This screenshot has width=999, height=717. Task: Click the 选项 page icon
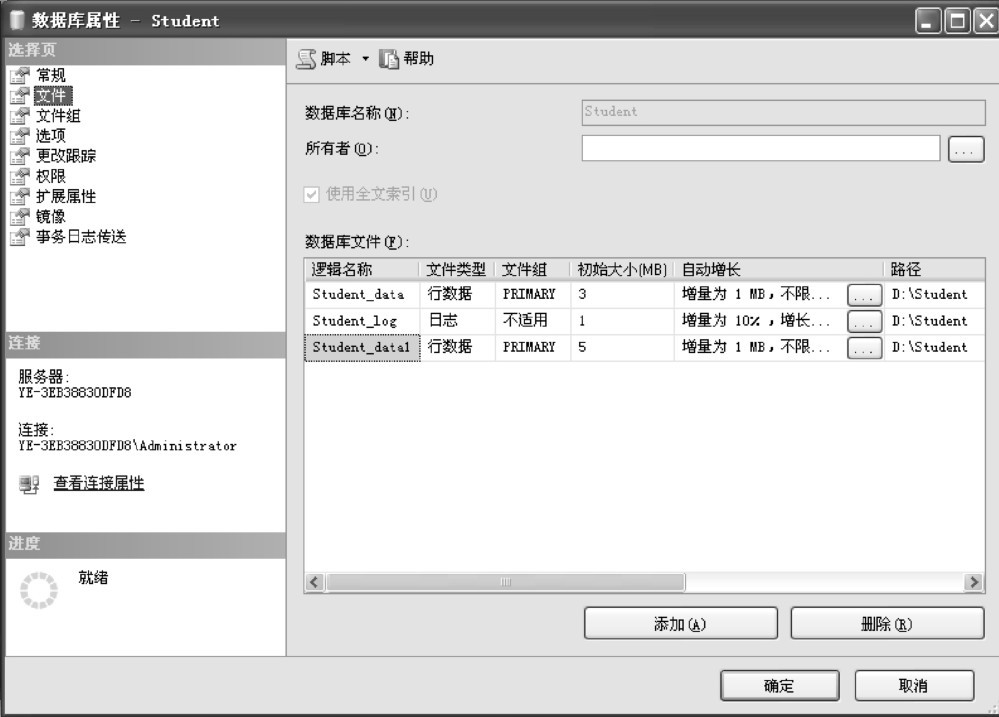(20, 136)
